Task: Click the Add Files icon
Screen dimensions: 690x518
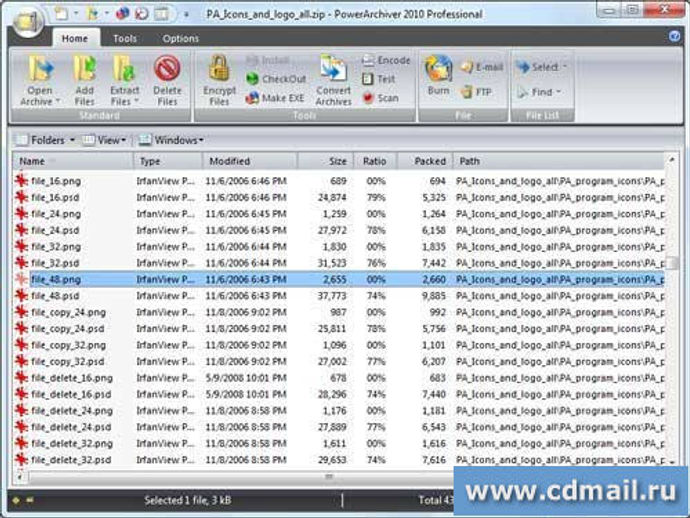Action: tap(84, 80)
